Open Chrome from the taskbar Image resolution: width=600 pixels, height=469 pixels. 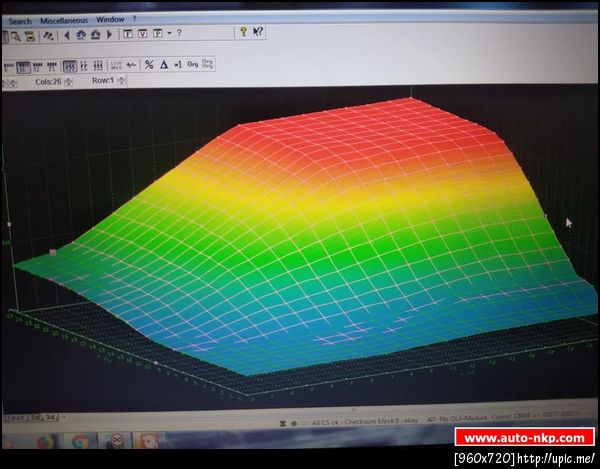(80, 442)
